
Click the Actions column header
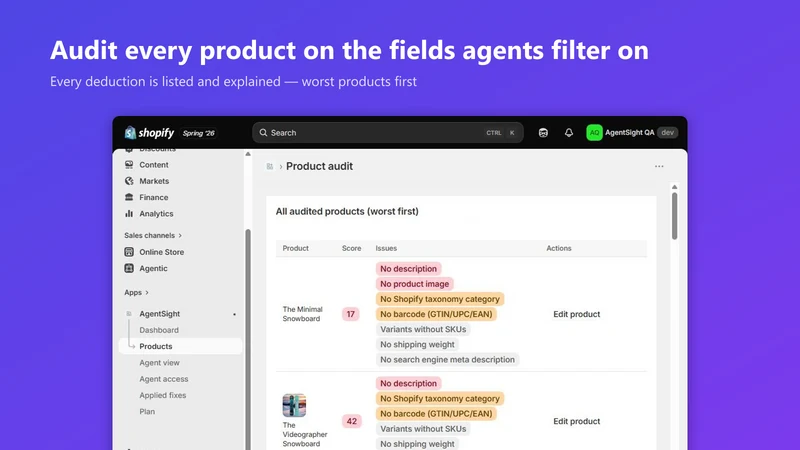point(559,248)
